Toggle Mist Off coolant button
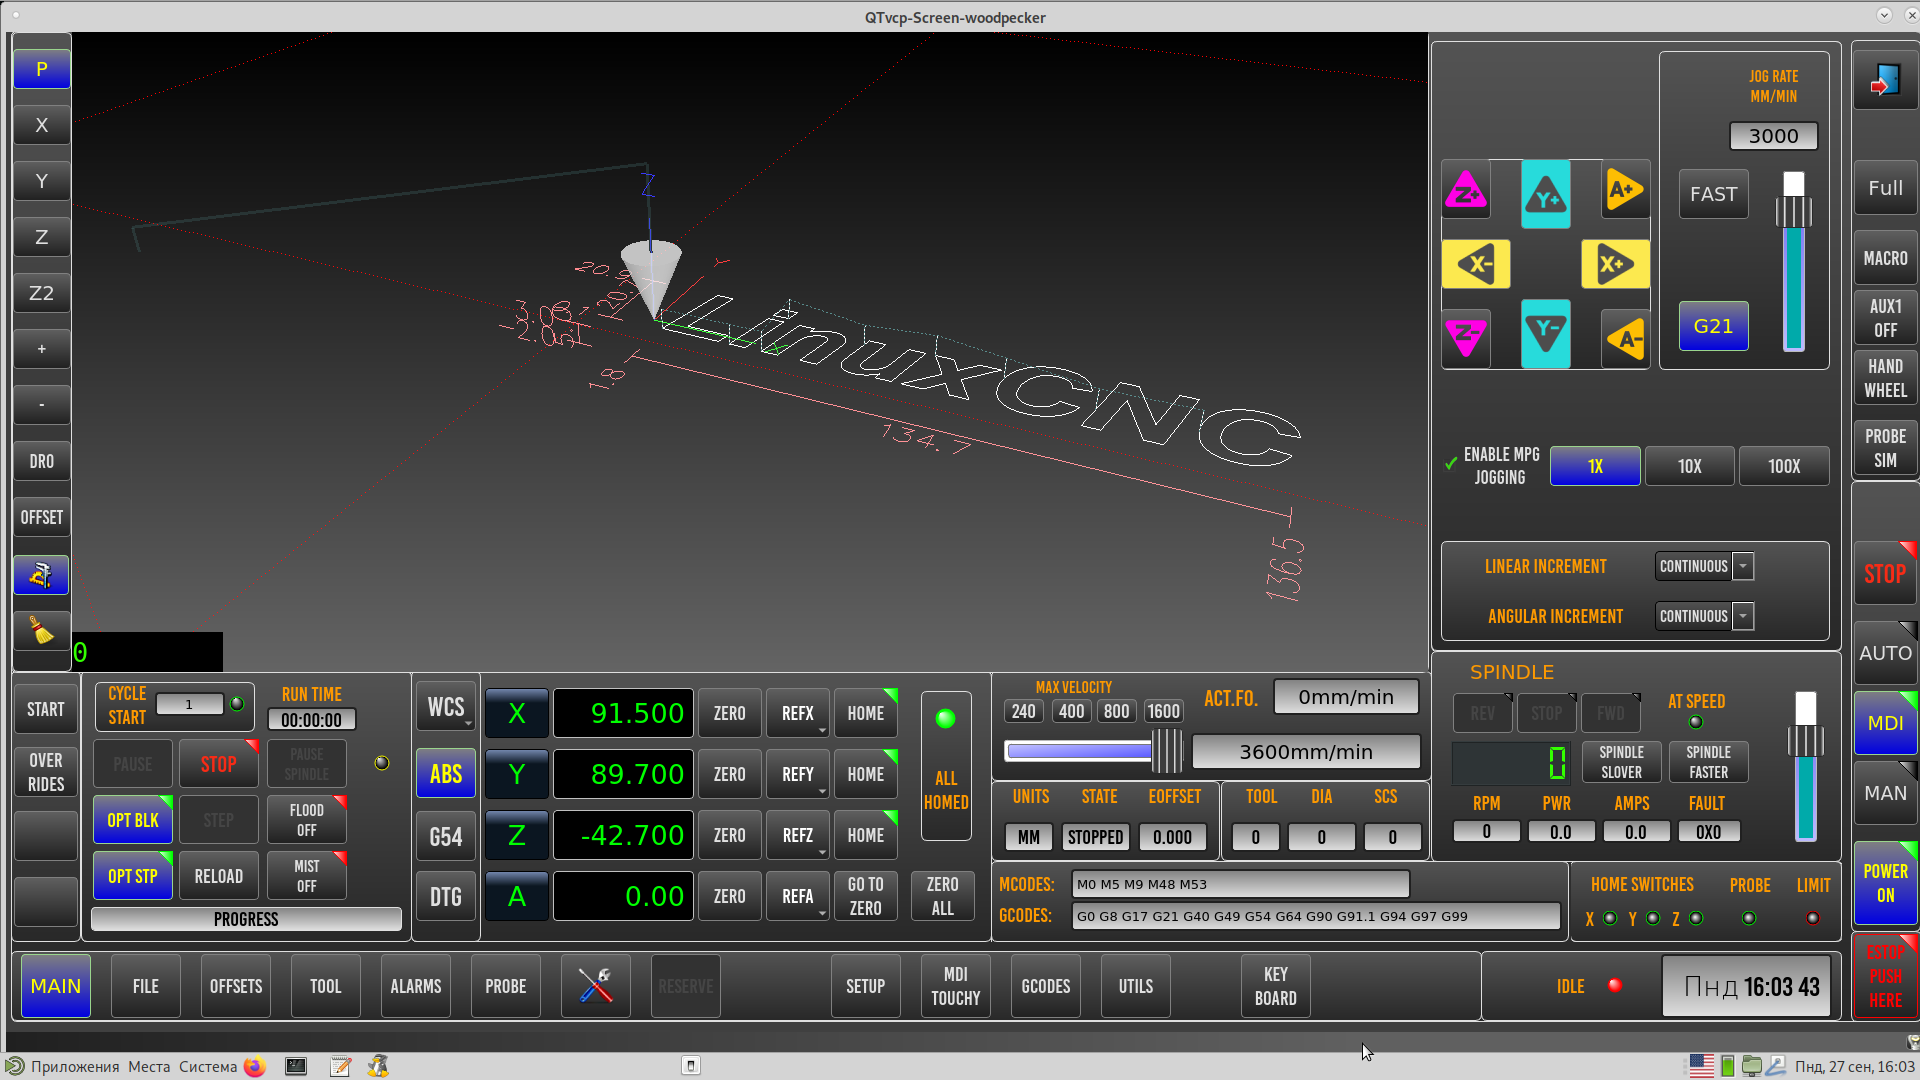The width and height of the screenshot is (1920, 1080). click(x=307, y=877)
